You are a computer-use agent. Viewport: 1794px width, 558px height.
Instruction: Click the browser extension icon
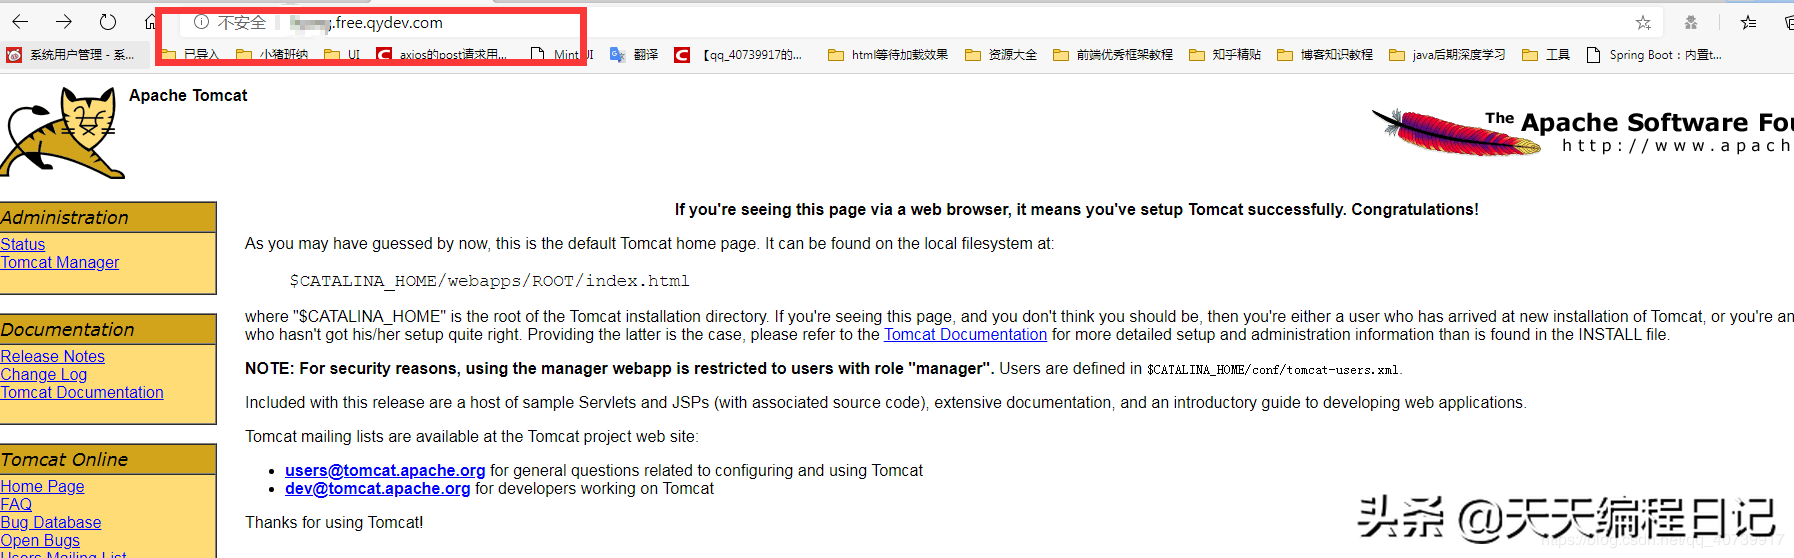[x=1691, y=22]
